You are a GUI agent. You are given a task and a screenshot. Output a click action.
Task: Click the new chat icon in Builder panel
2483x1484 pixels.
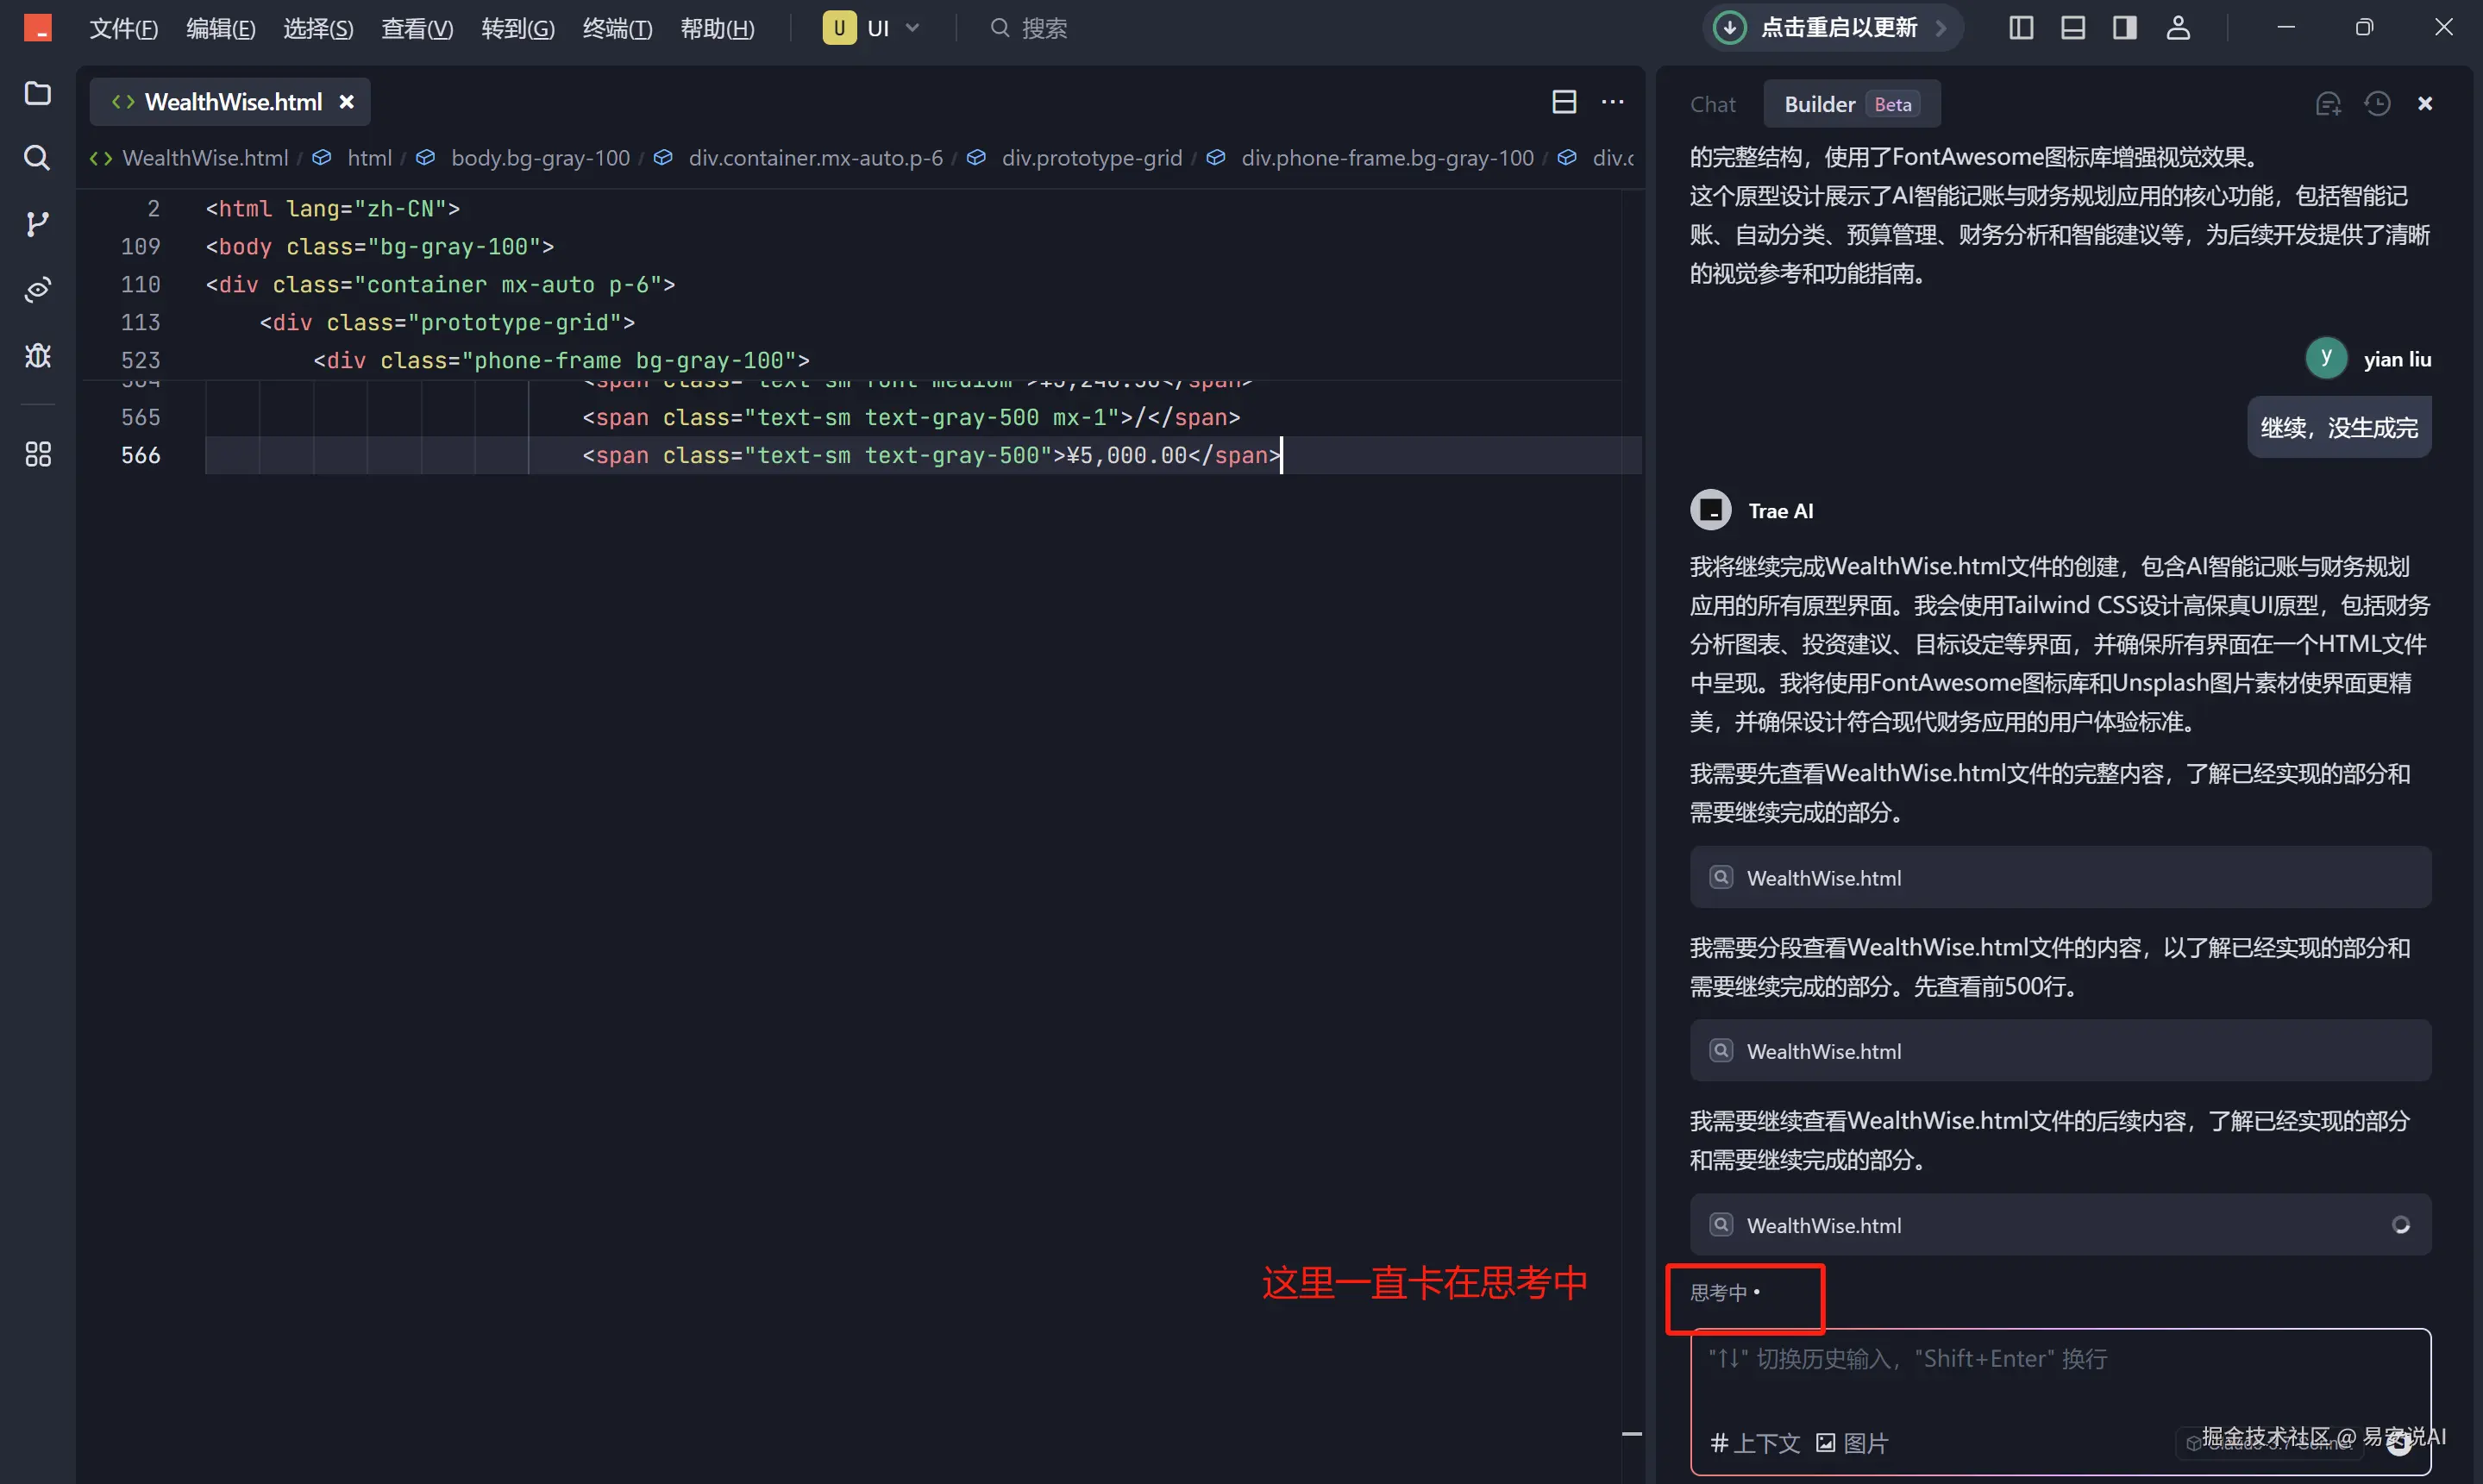(x=2328, y=104)
